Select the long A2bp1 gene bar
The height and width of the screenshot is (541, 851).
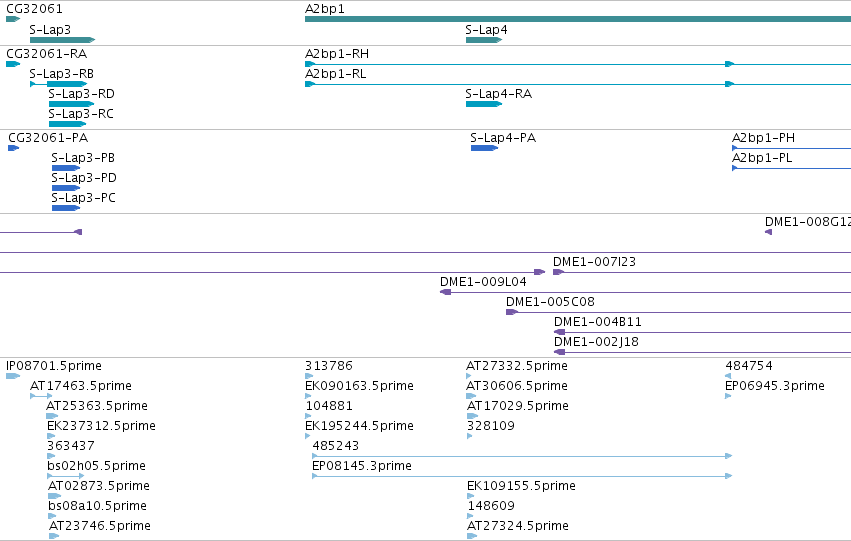tap(578, 19)
